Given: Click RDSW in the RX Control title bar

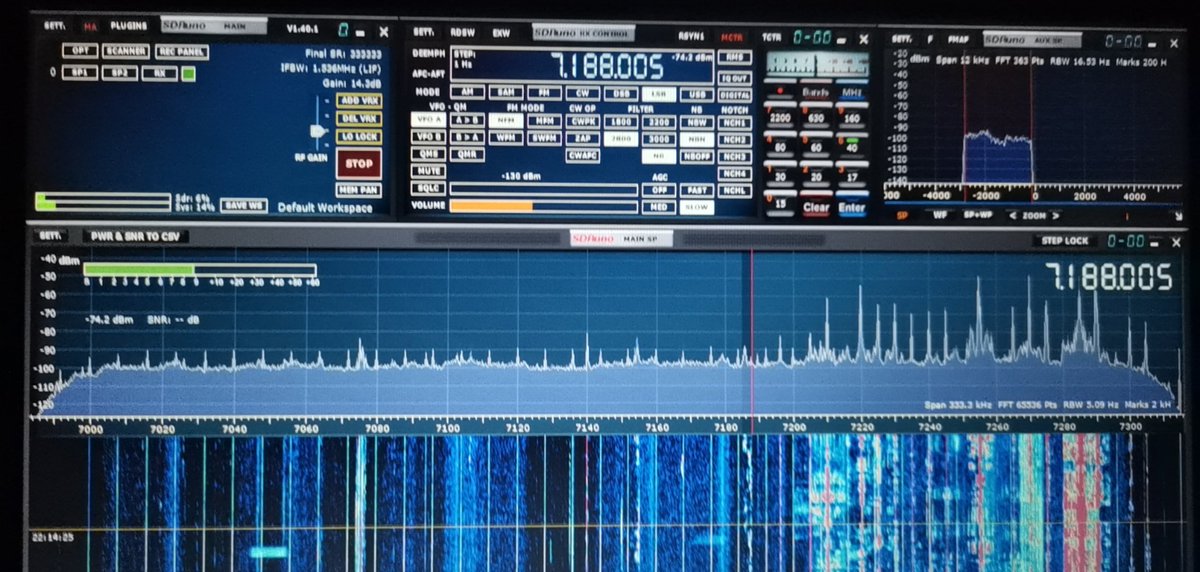Looking at the screenshot, I should pyautogui.click(x=463, y=33).
